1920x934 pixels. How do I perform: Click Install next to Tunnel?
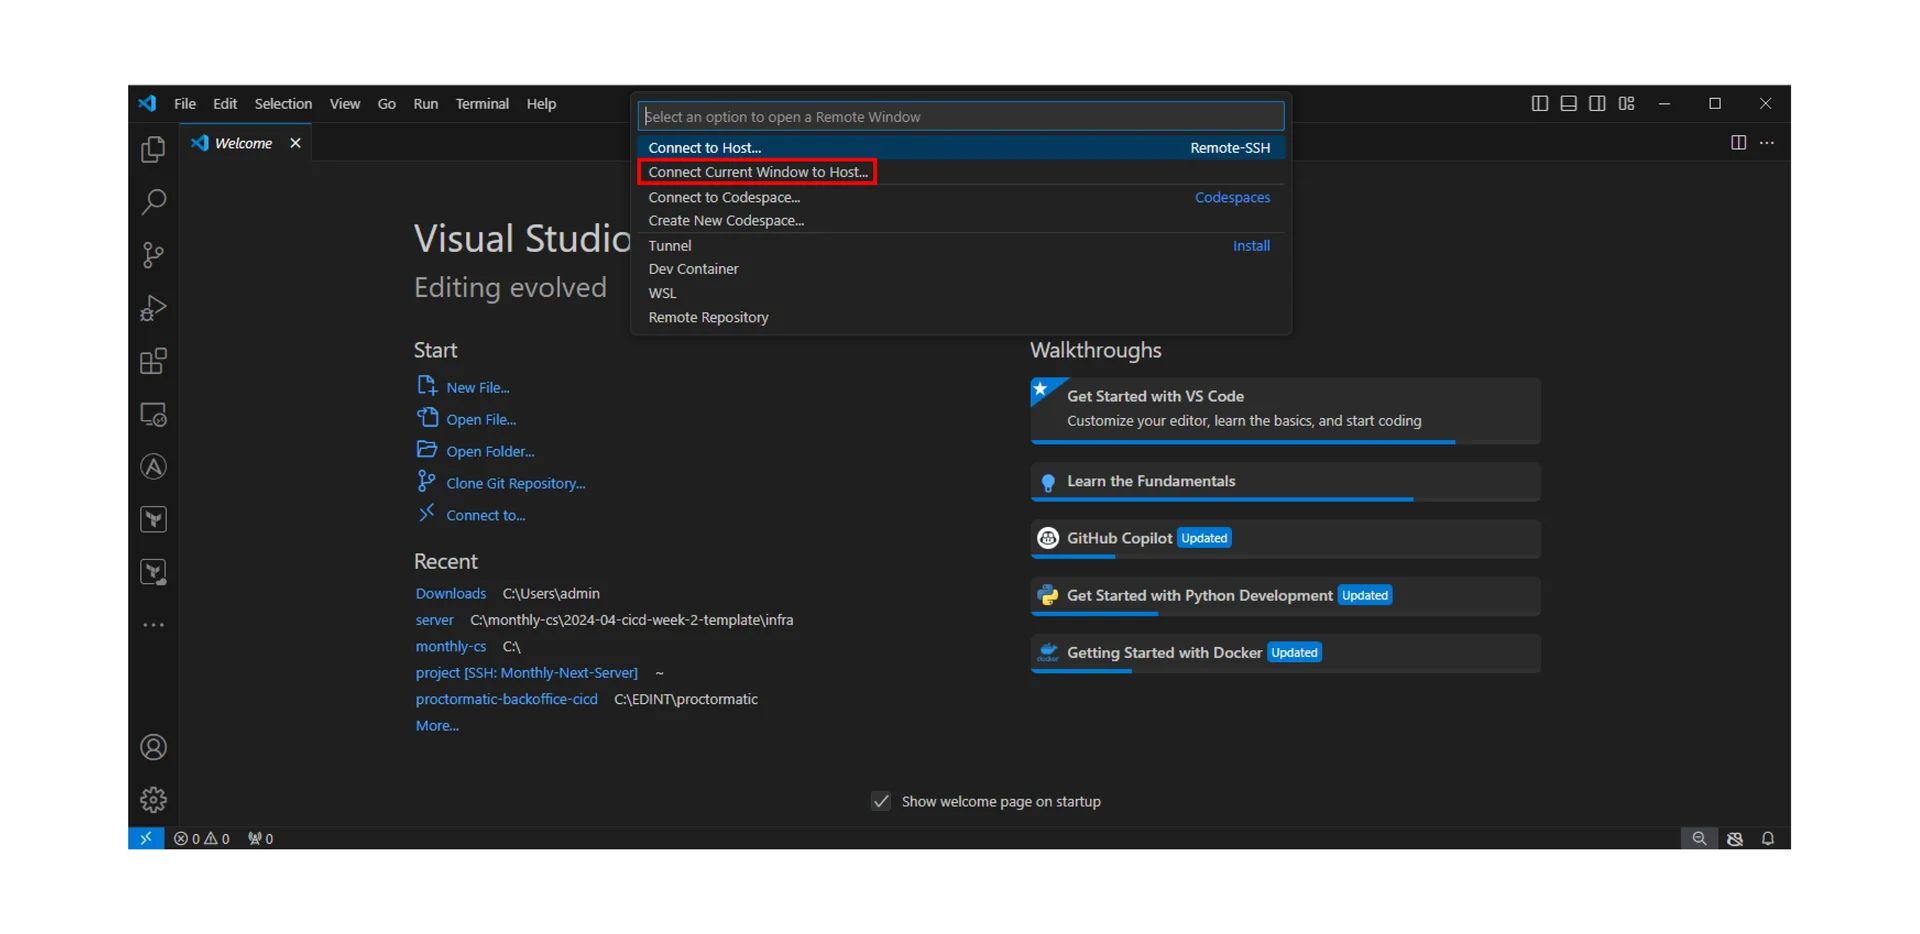coord(1251,246)
